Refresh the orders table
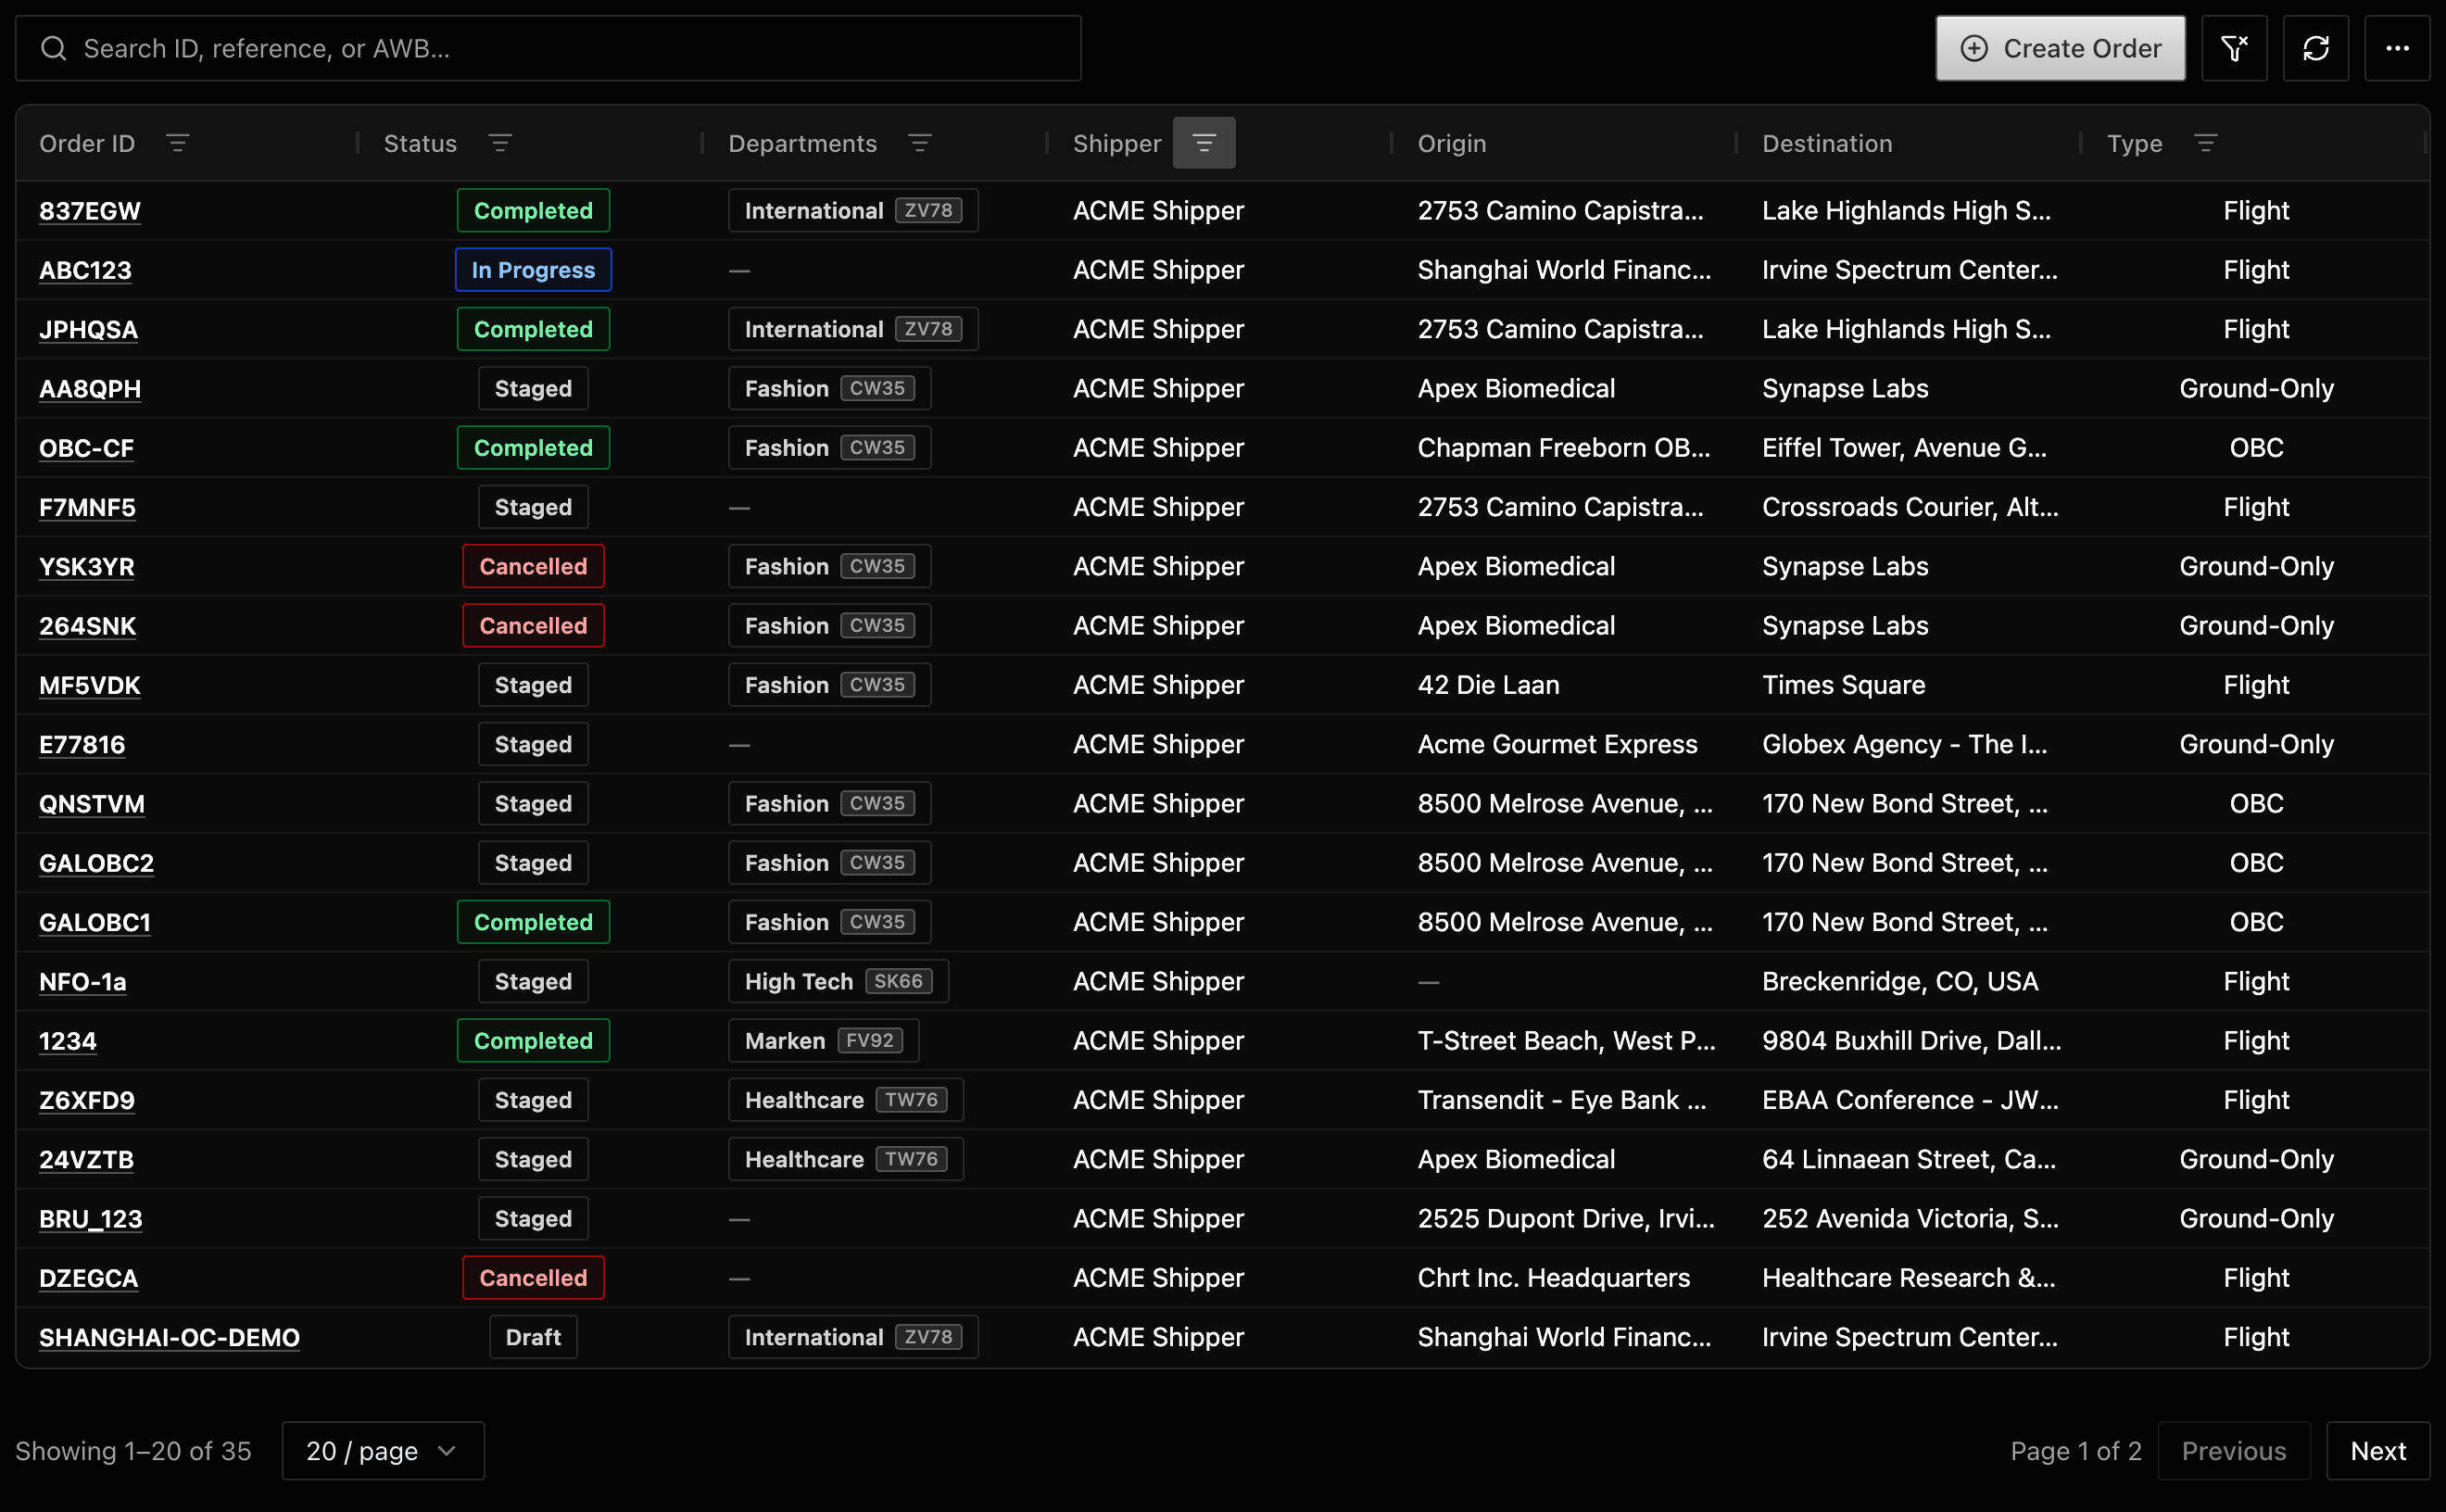Image resolution: width=2446 pixels, height=1512 pixels. (2316, 48)
